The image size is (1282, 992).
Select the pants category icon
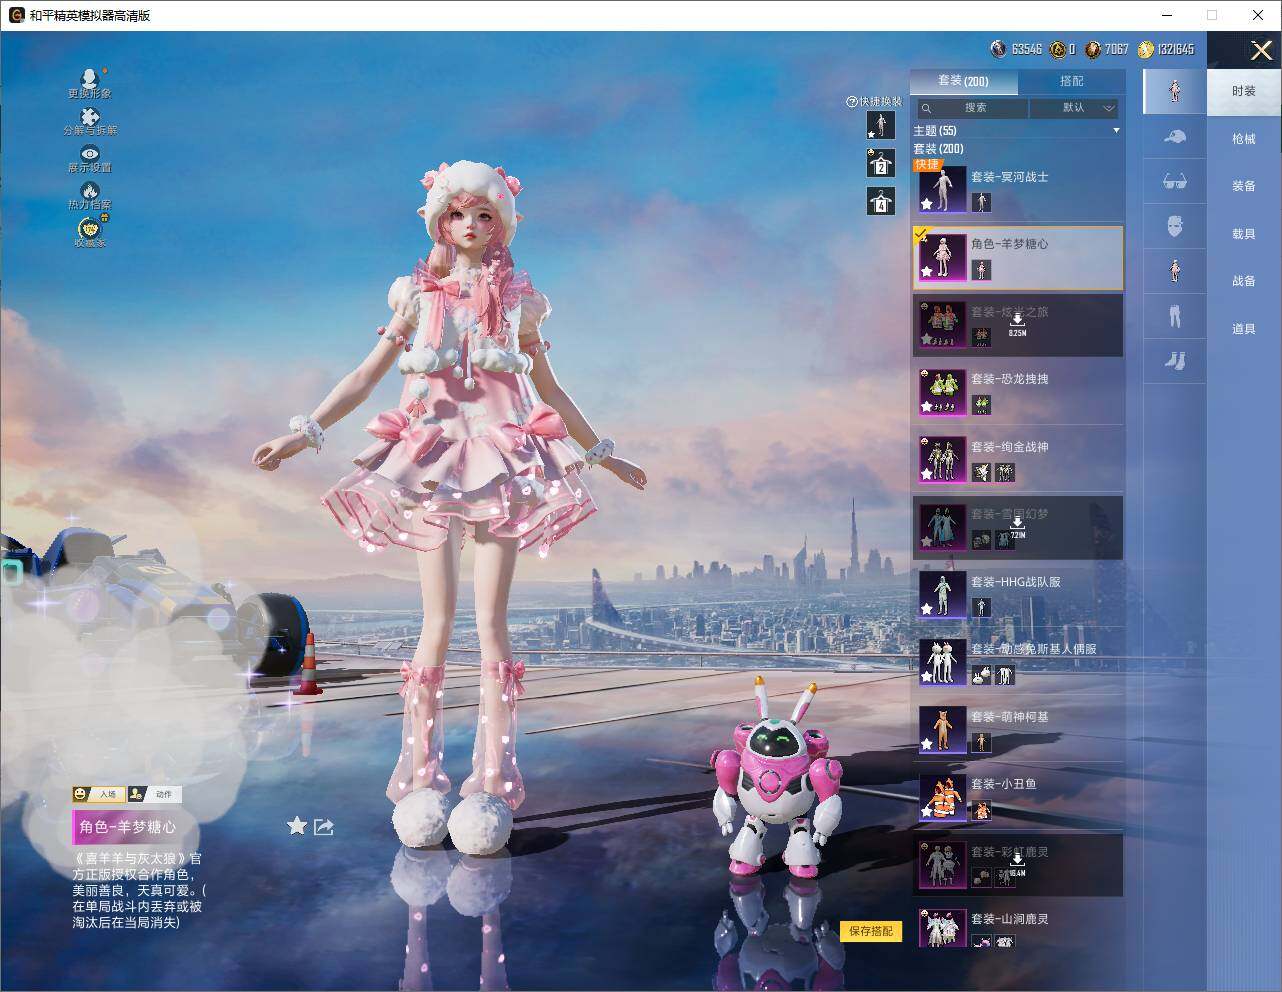click(1175, 316)
